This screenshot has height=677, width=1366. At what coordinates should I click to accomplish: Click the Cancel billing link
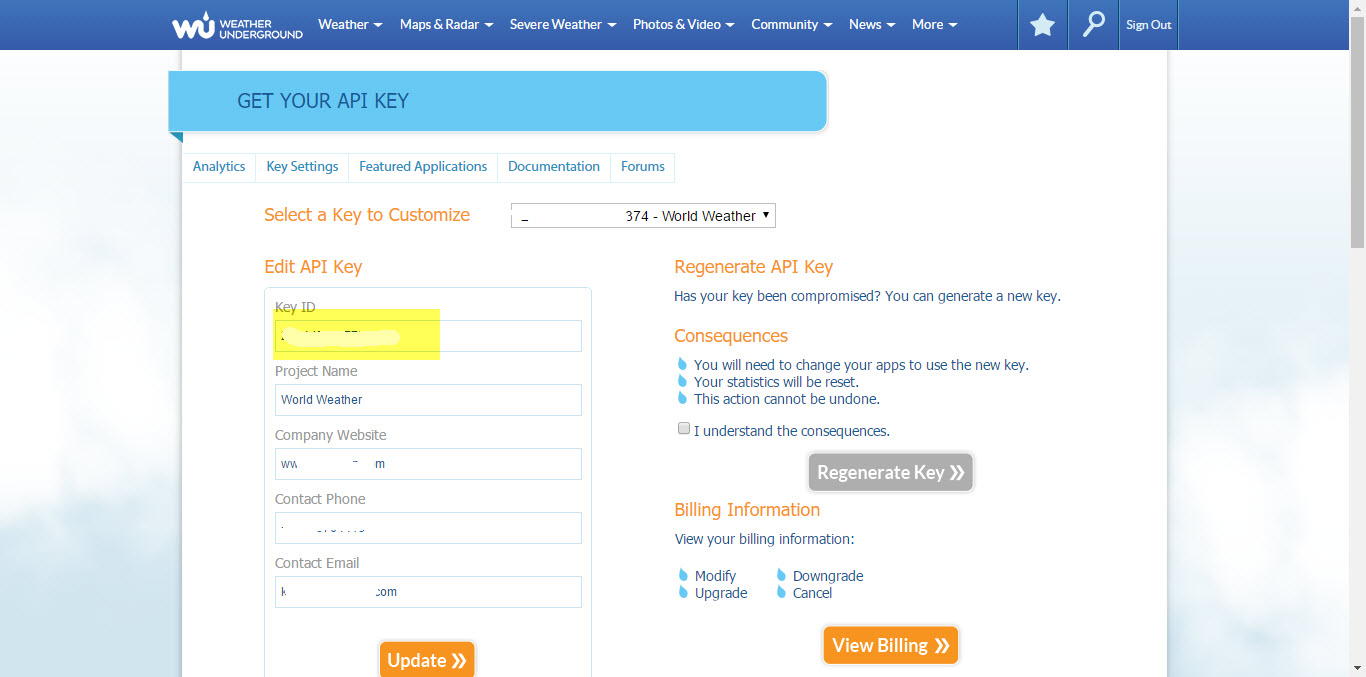tap(813, 593)
